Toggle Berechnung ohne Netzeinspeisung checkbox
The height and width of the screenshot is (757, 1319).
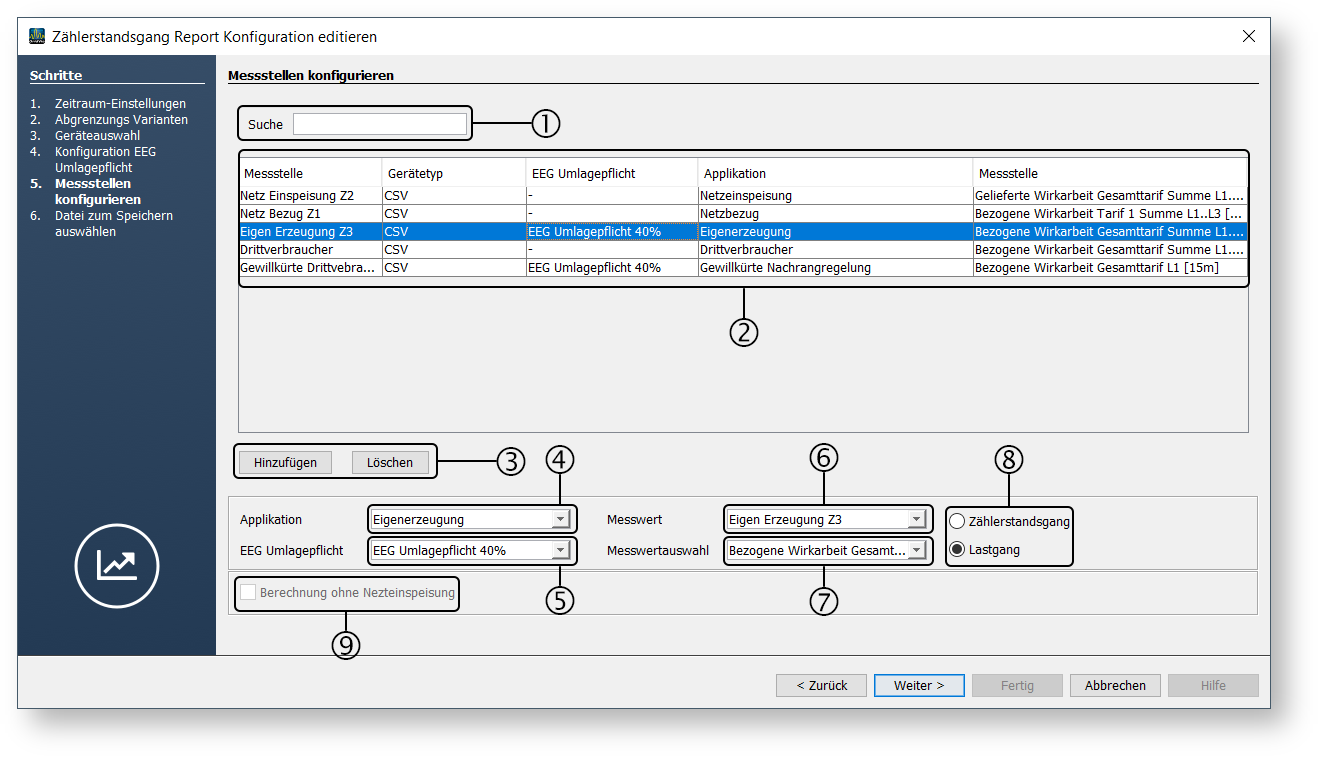248,593
